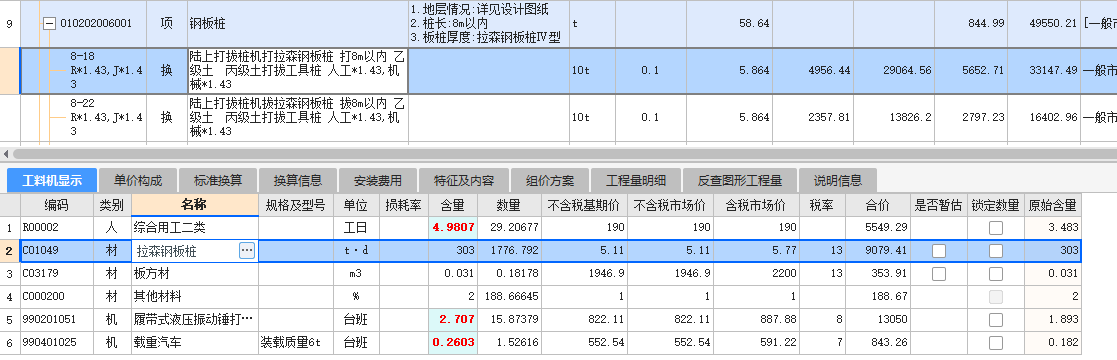Click the red 含量 value 4.9807

tap(452, 228)
